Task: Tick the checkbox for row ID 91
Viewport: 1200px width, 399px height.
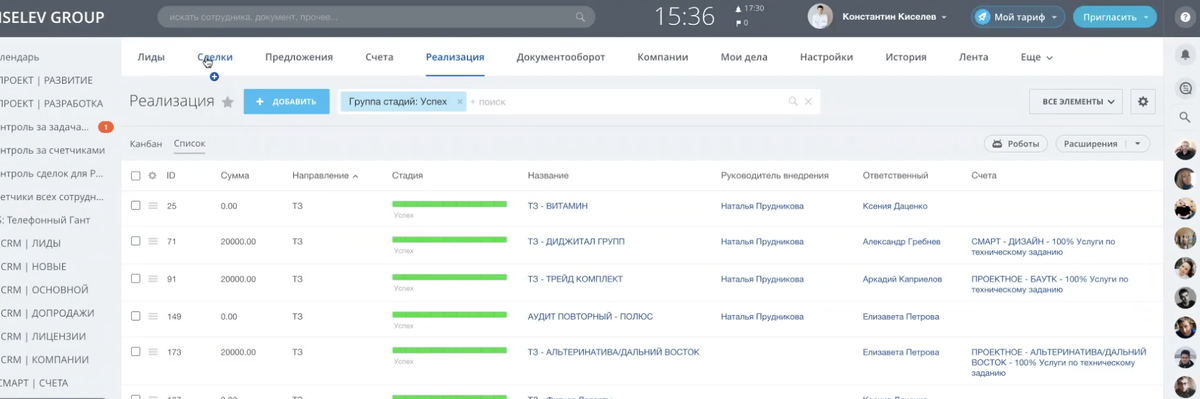Action: click(x=136, y=279)
